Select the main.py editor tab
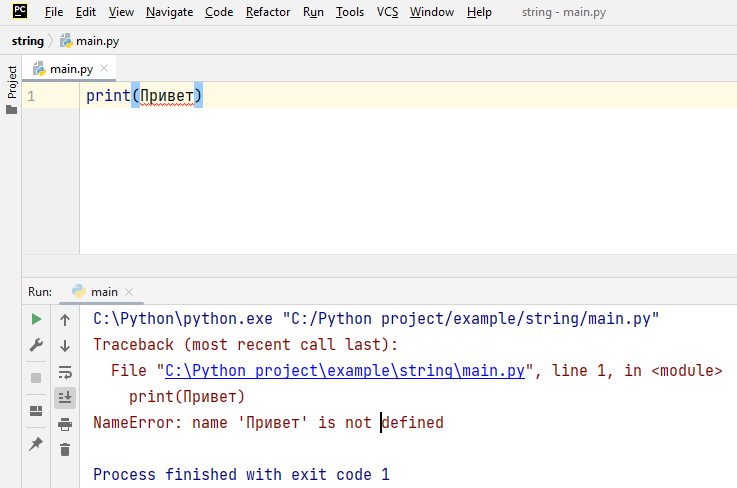 point(70,69)
